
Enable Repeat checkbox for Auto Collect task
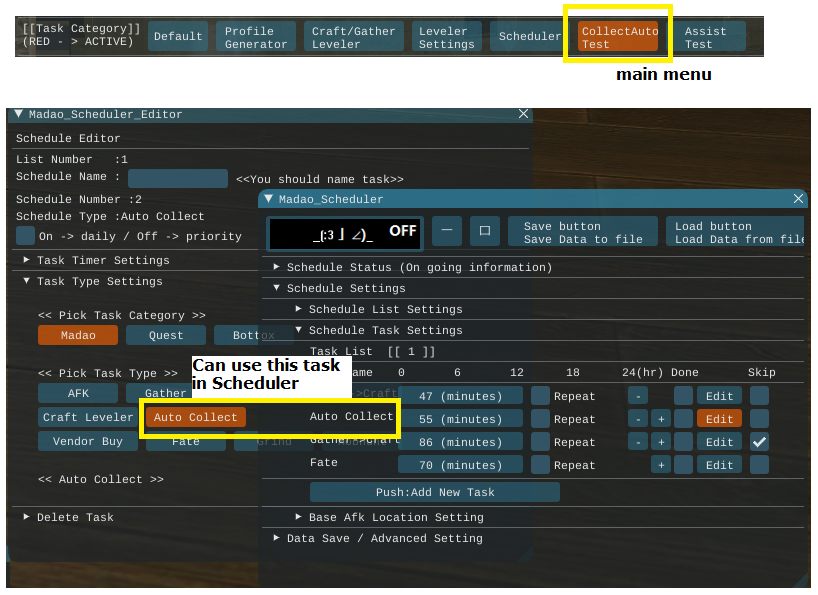point(540,419)
